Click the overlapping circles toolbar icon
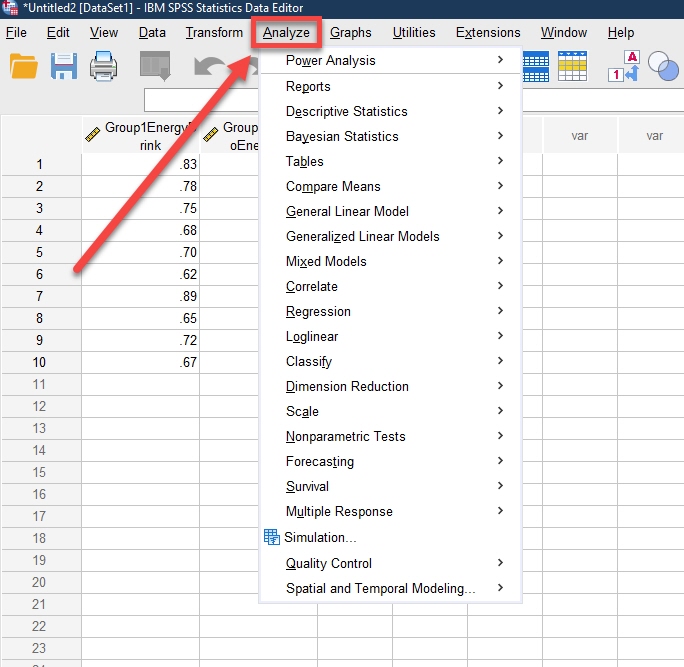 [663, 66]
